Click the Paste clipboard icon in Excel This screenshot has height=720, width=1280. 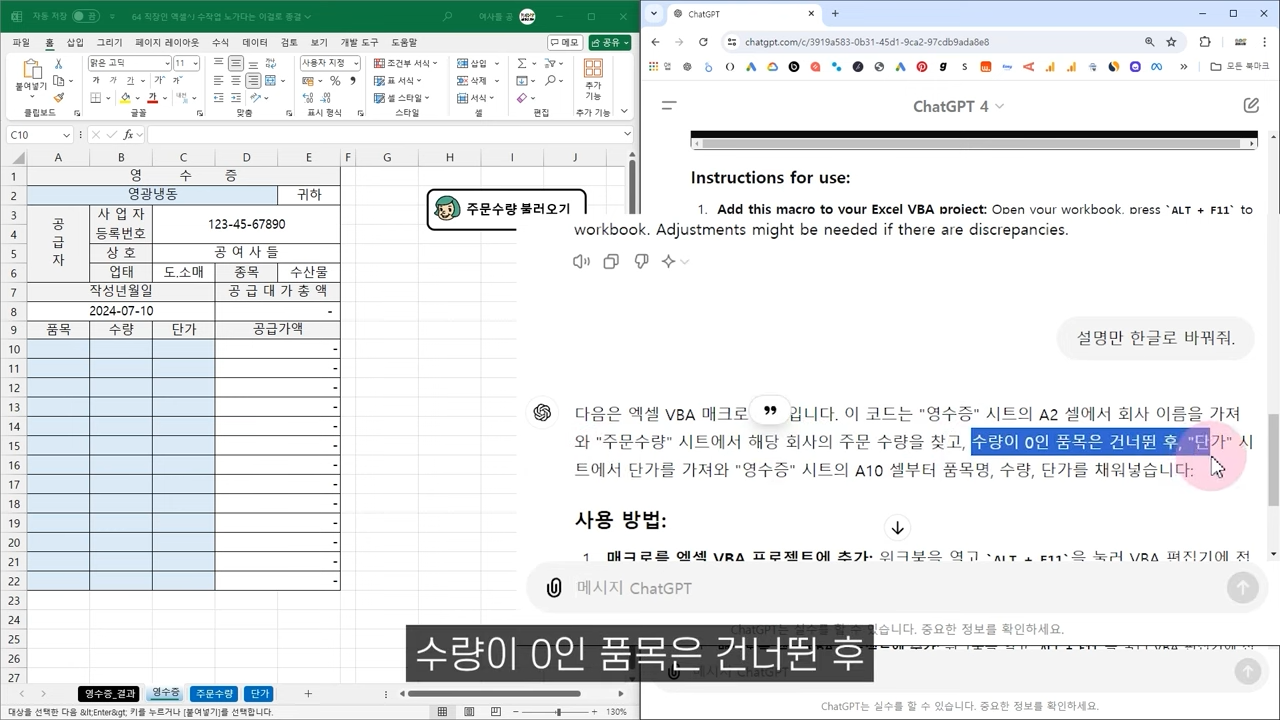(31, 70)
